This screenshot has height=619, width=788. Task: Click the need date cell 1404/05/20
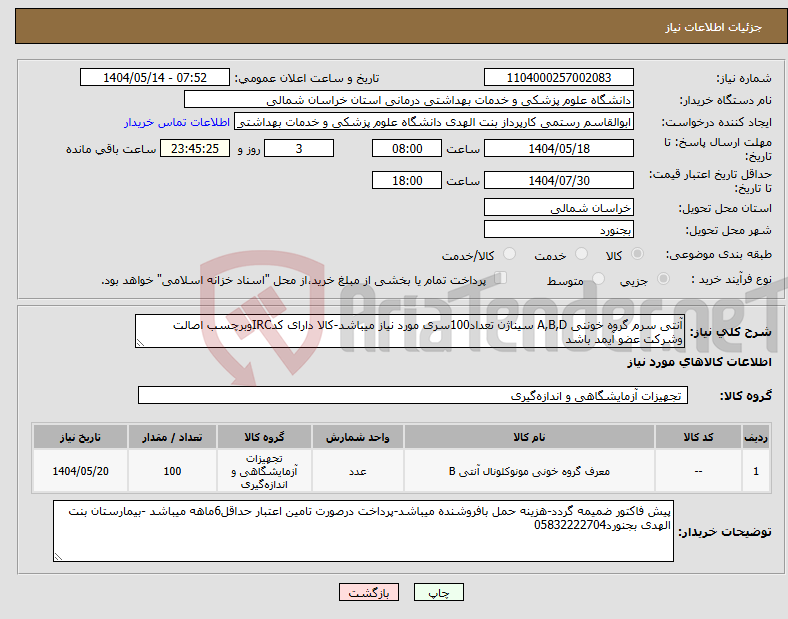coord(80,471)
